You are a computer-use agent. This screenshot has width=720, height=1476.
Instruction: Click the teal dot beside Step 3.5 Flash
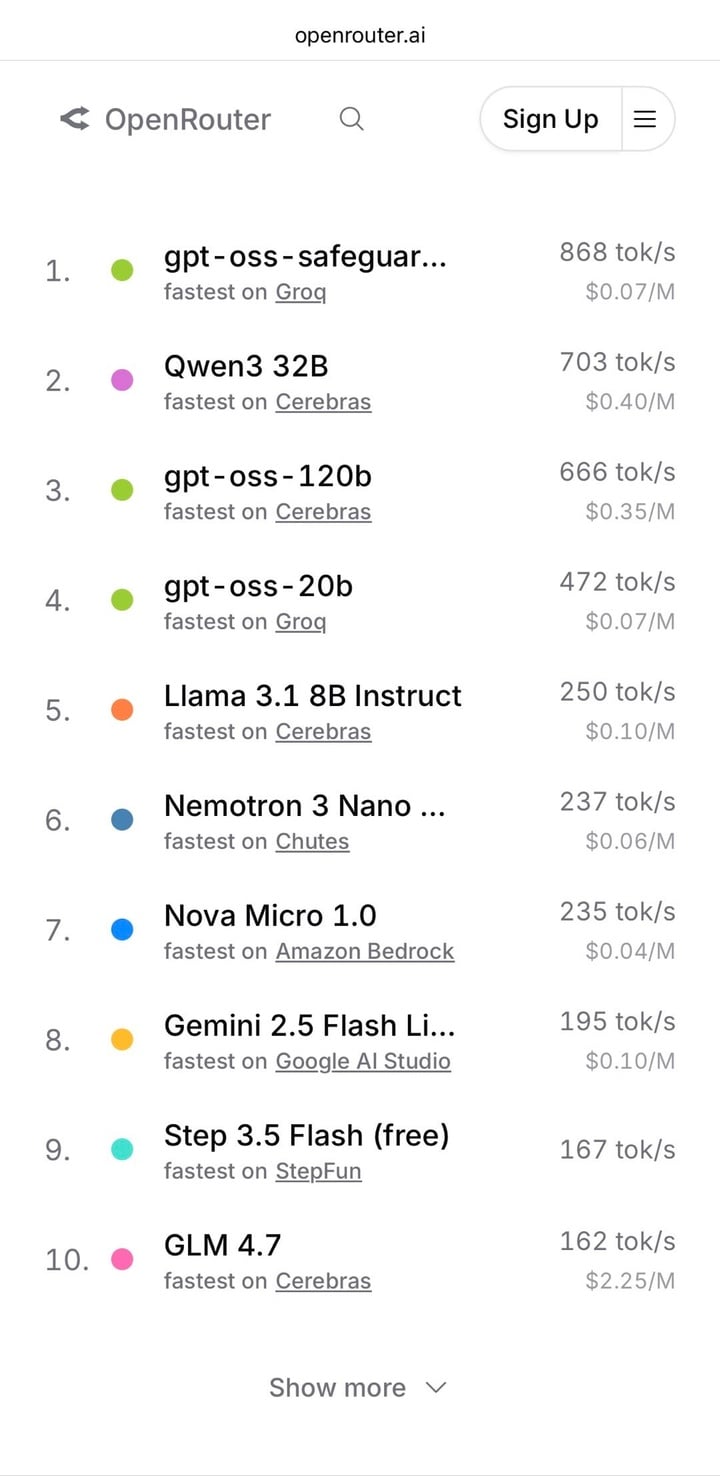(122, 1150)
